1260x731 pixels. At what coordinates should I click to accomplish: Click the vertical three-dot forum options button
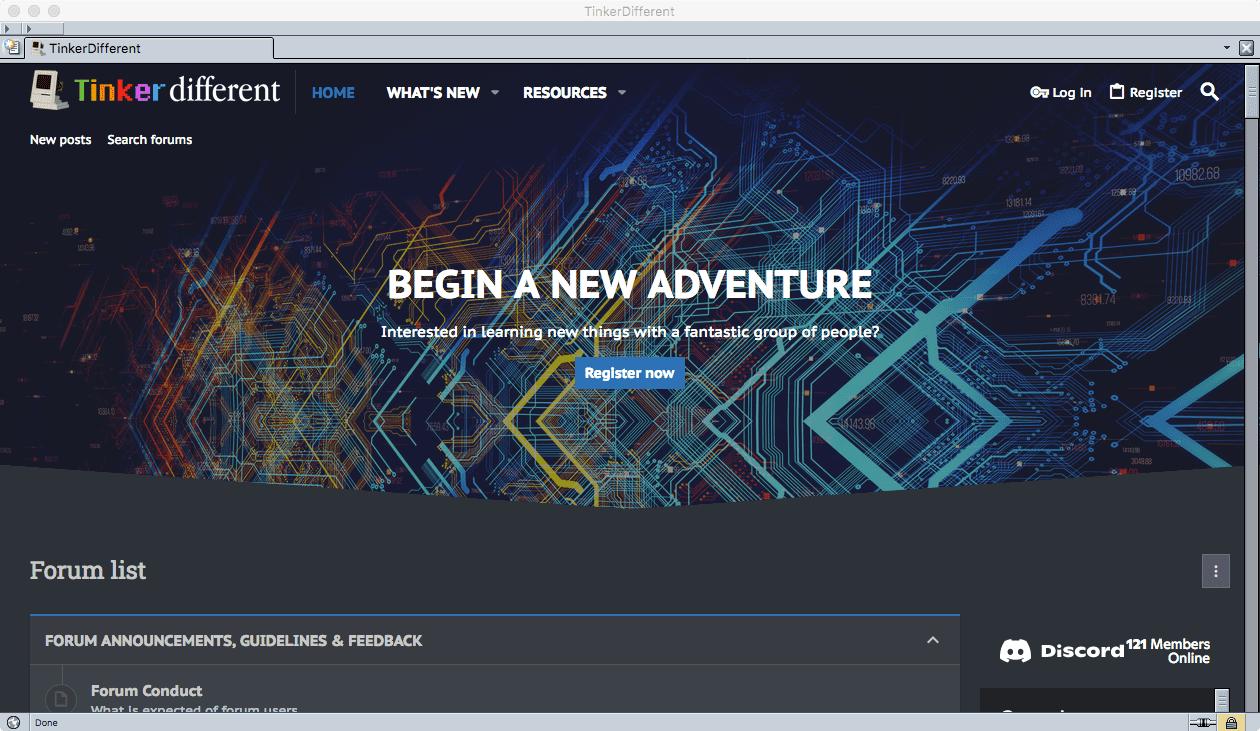point(1216,571)
